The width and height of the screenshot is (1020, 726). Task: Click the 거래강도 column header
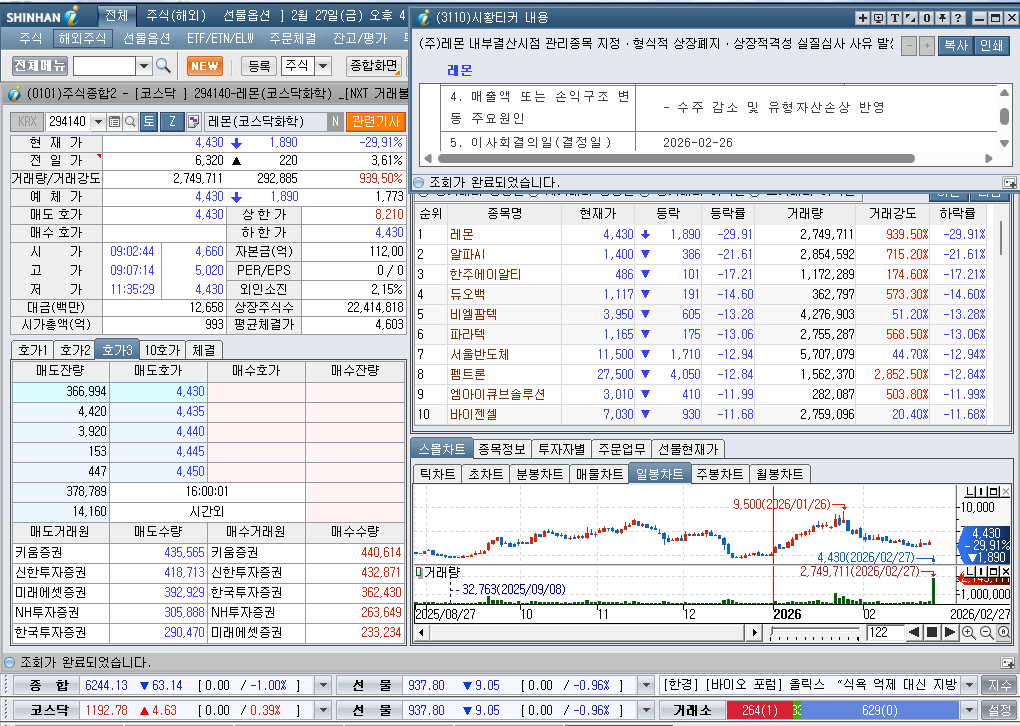[892, 213]
